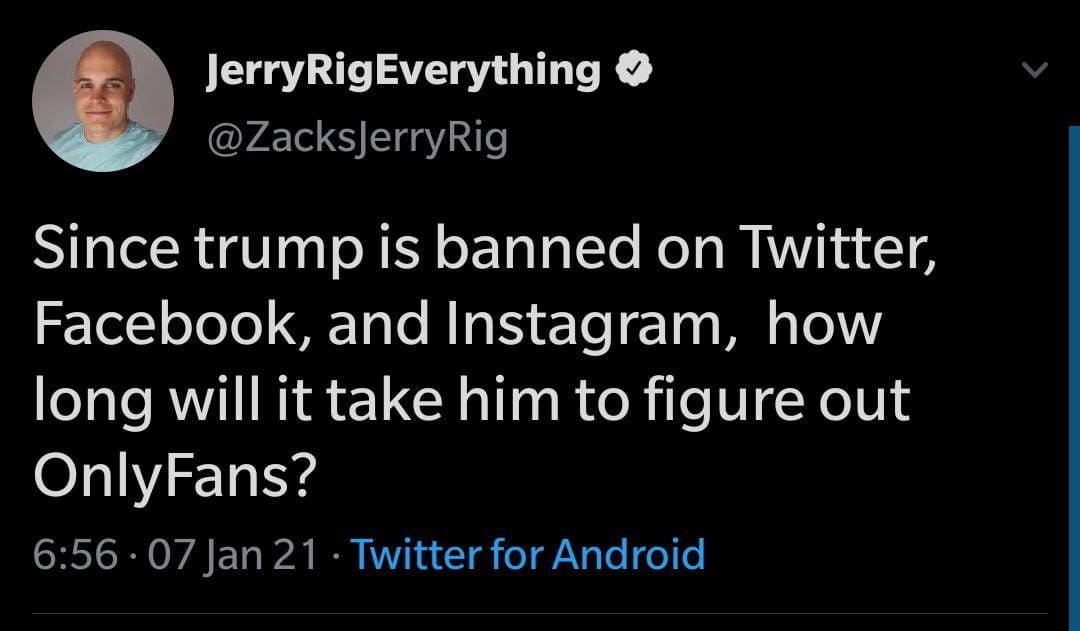Click the JerryRigEverything display name

click(401, 72)
